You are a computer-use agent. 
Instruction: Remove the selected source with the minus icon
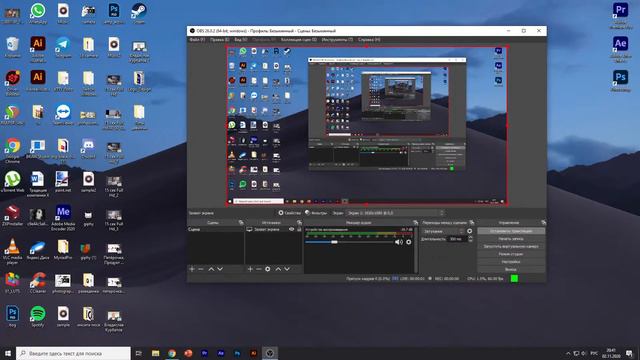click(259, 269)
